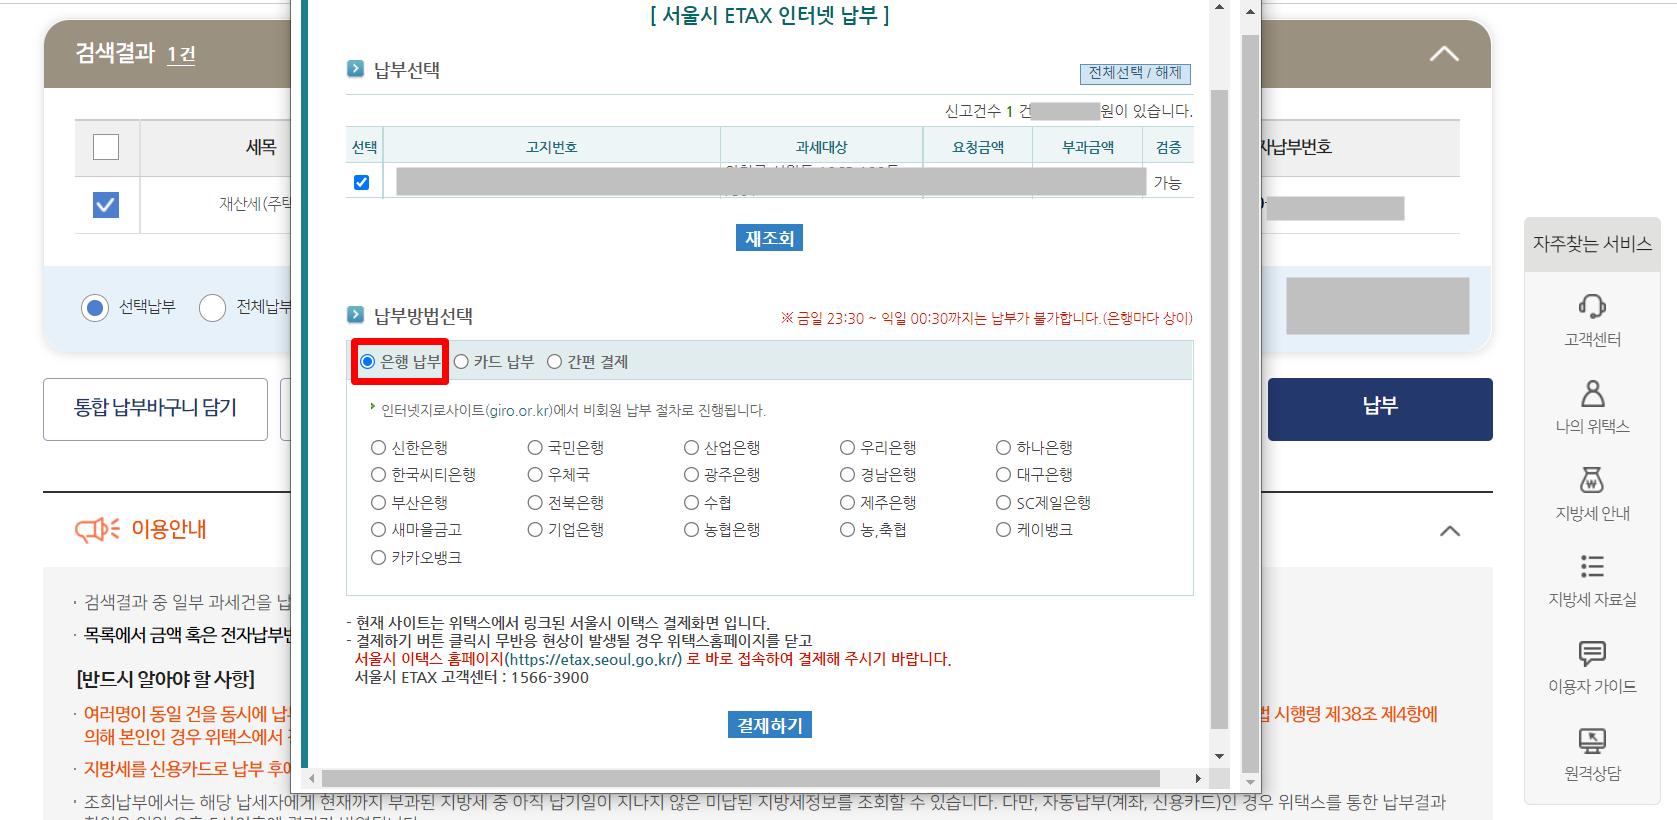
Task: Click the 고지번호 column header
Action: coord(552,147)
